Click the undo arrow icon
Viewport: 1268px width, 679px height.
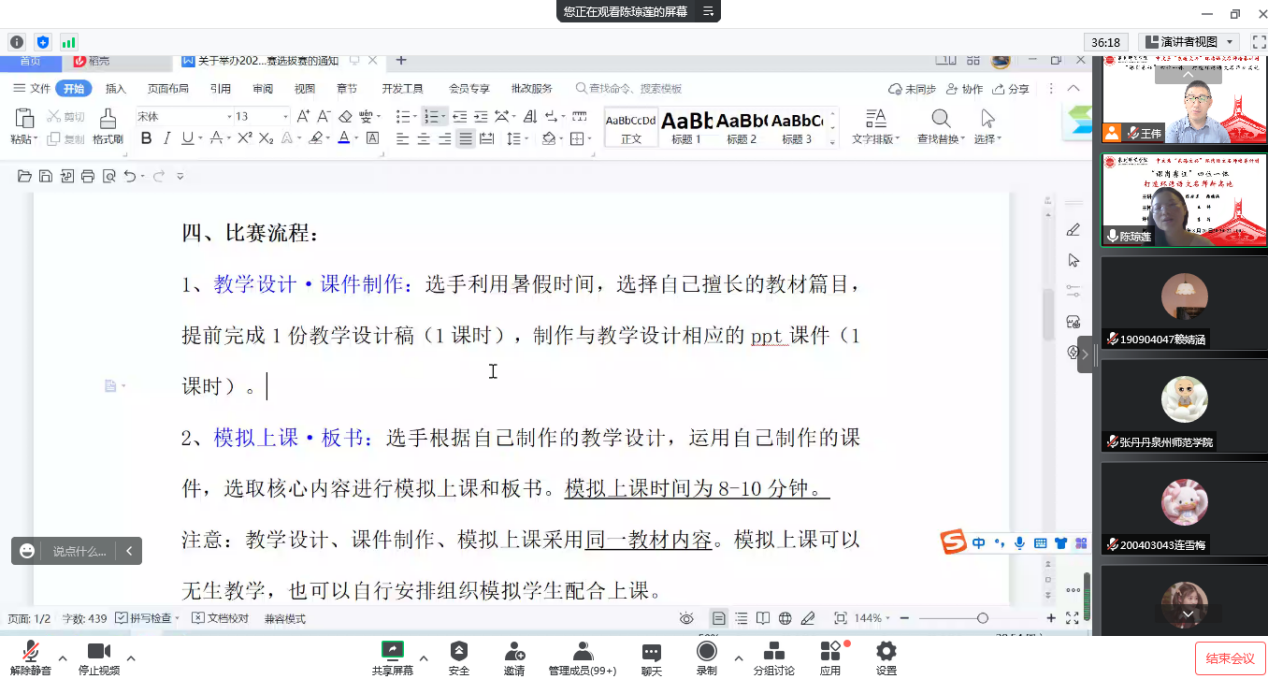(x=129, y=176)
